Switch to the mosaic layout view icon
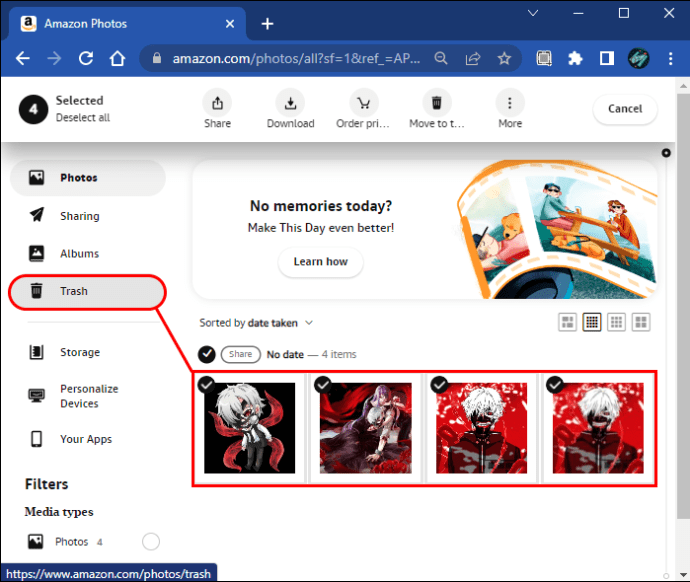The width and height of the screenshot is (690, 582). pos(567,322)
